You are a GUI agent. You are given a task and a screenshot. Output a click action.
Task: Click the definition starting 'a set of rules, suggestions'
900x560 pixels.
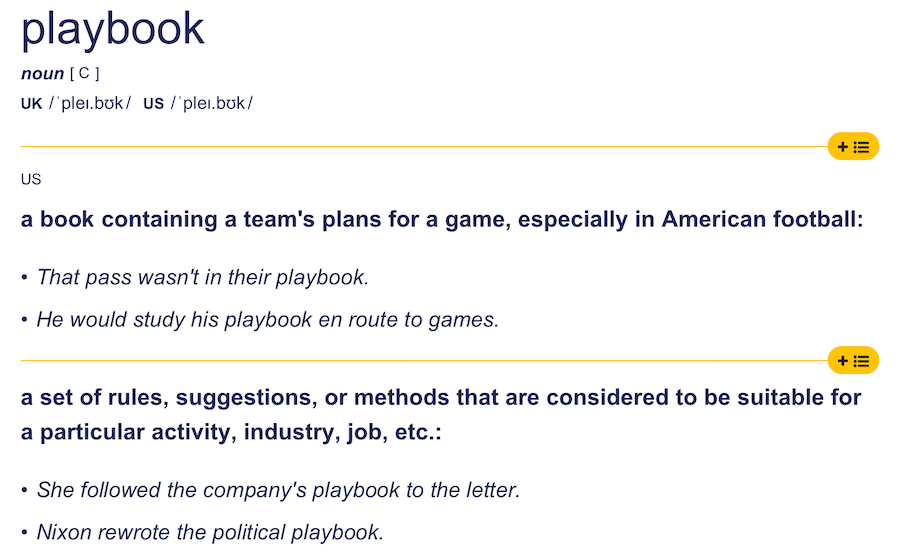[x=441, y=415]
